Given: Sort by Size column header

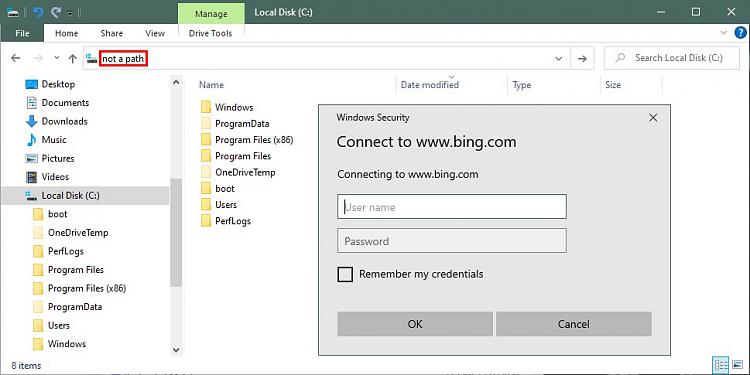Looking at the screenshot, I should pos(613,85).
